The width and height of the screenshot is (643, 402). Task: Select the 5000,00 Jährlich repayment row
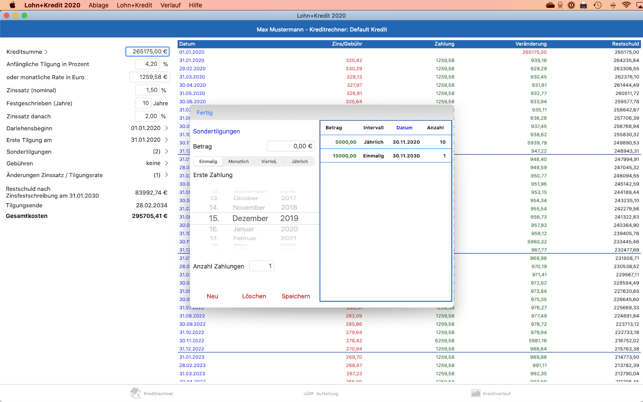[385, 142]
